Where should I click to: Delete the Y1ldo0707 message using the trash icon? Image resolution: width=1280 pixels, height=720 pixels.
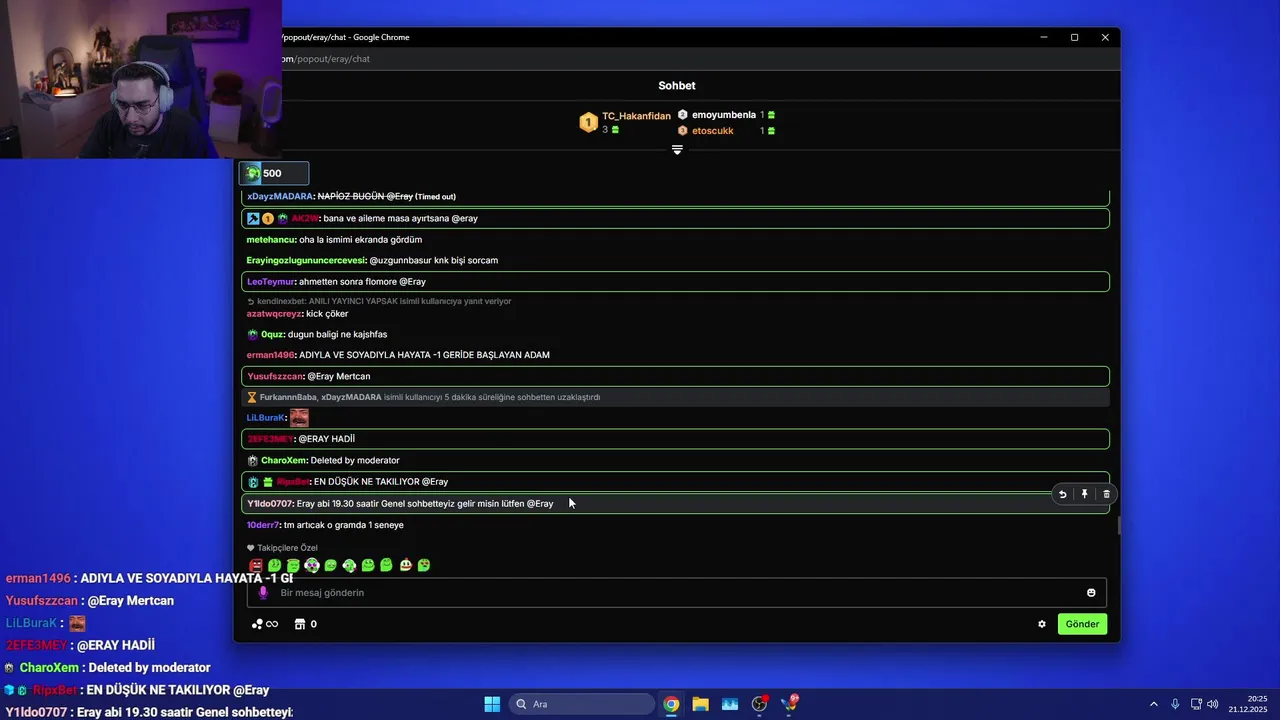(x=1106, y=494)
